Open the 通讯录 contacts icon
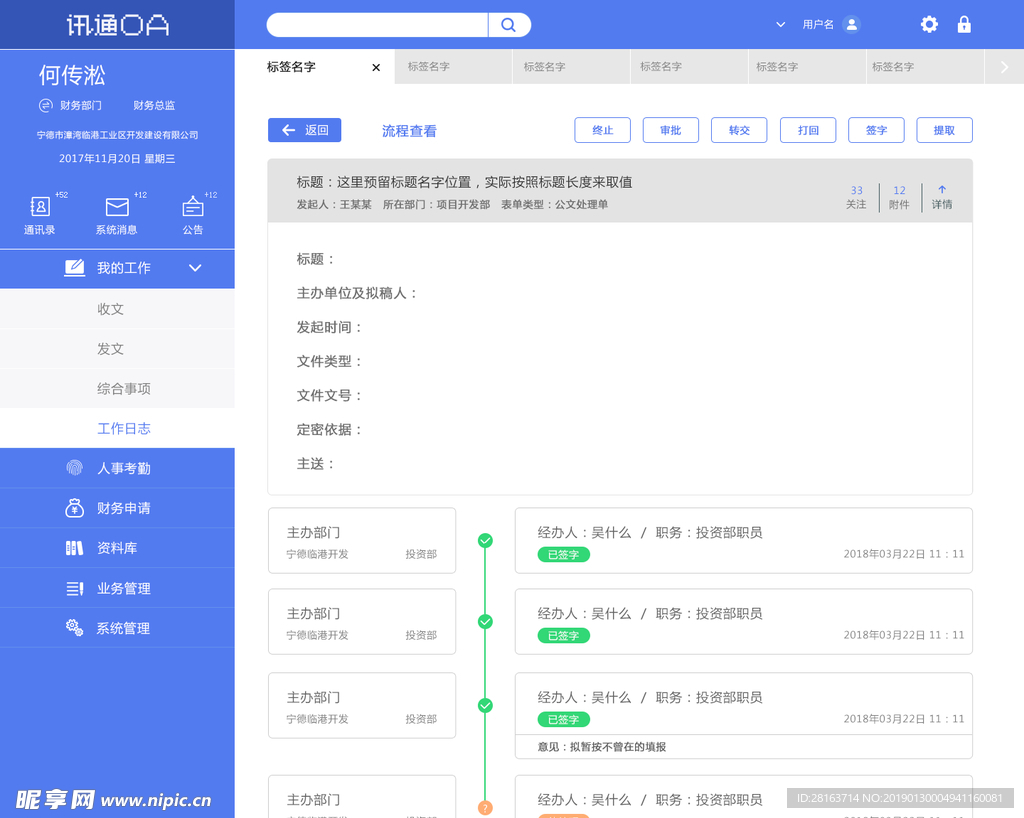 (x=40, y=207)
